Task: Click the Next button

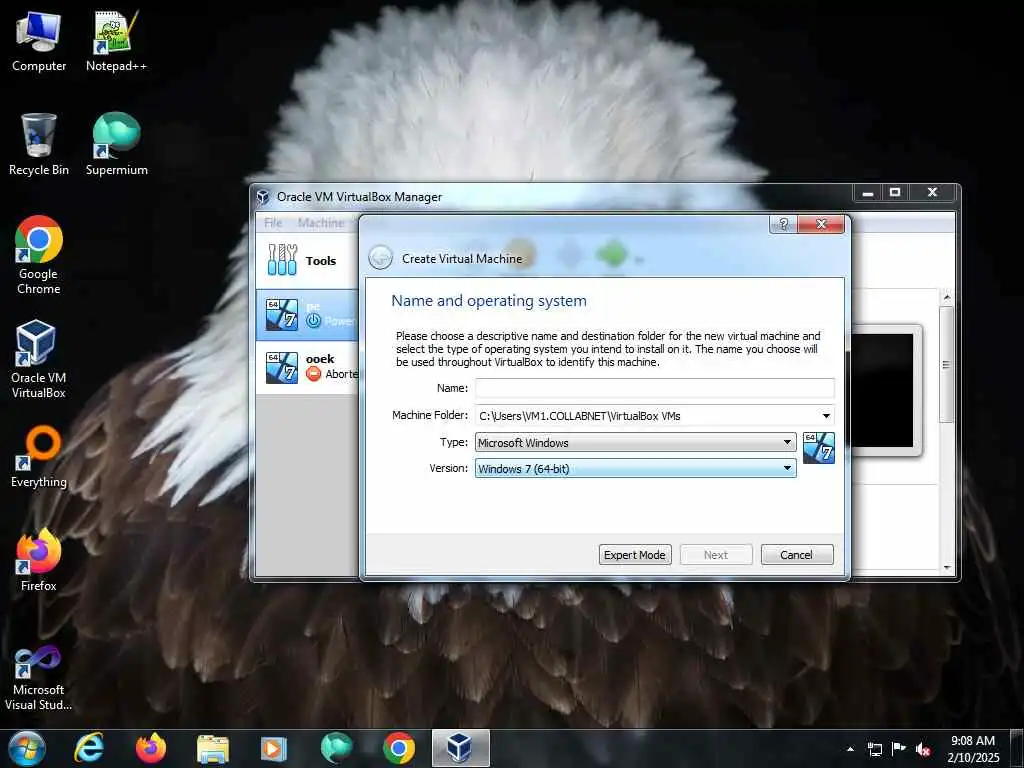Action: click(x=716, y=554)
